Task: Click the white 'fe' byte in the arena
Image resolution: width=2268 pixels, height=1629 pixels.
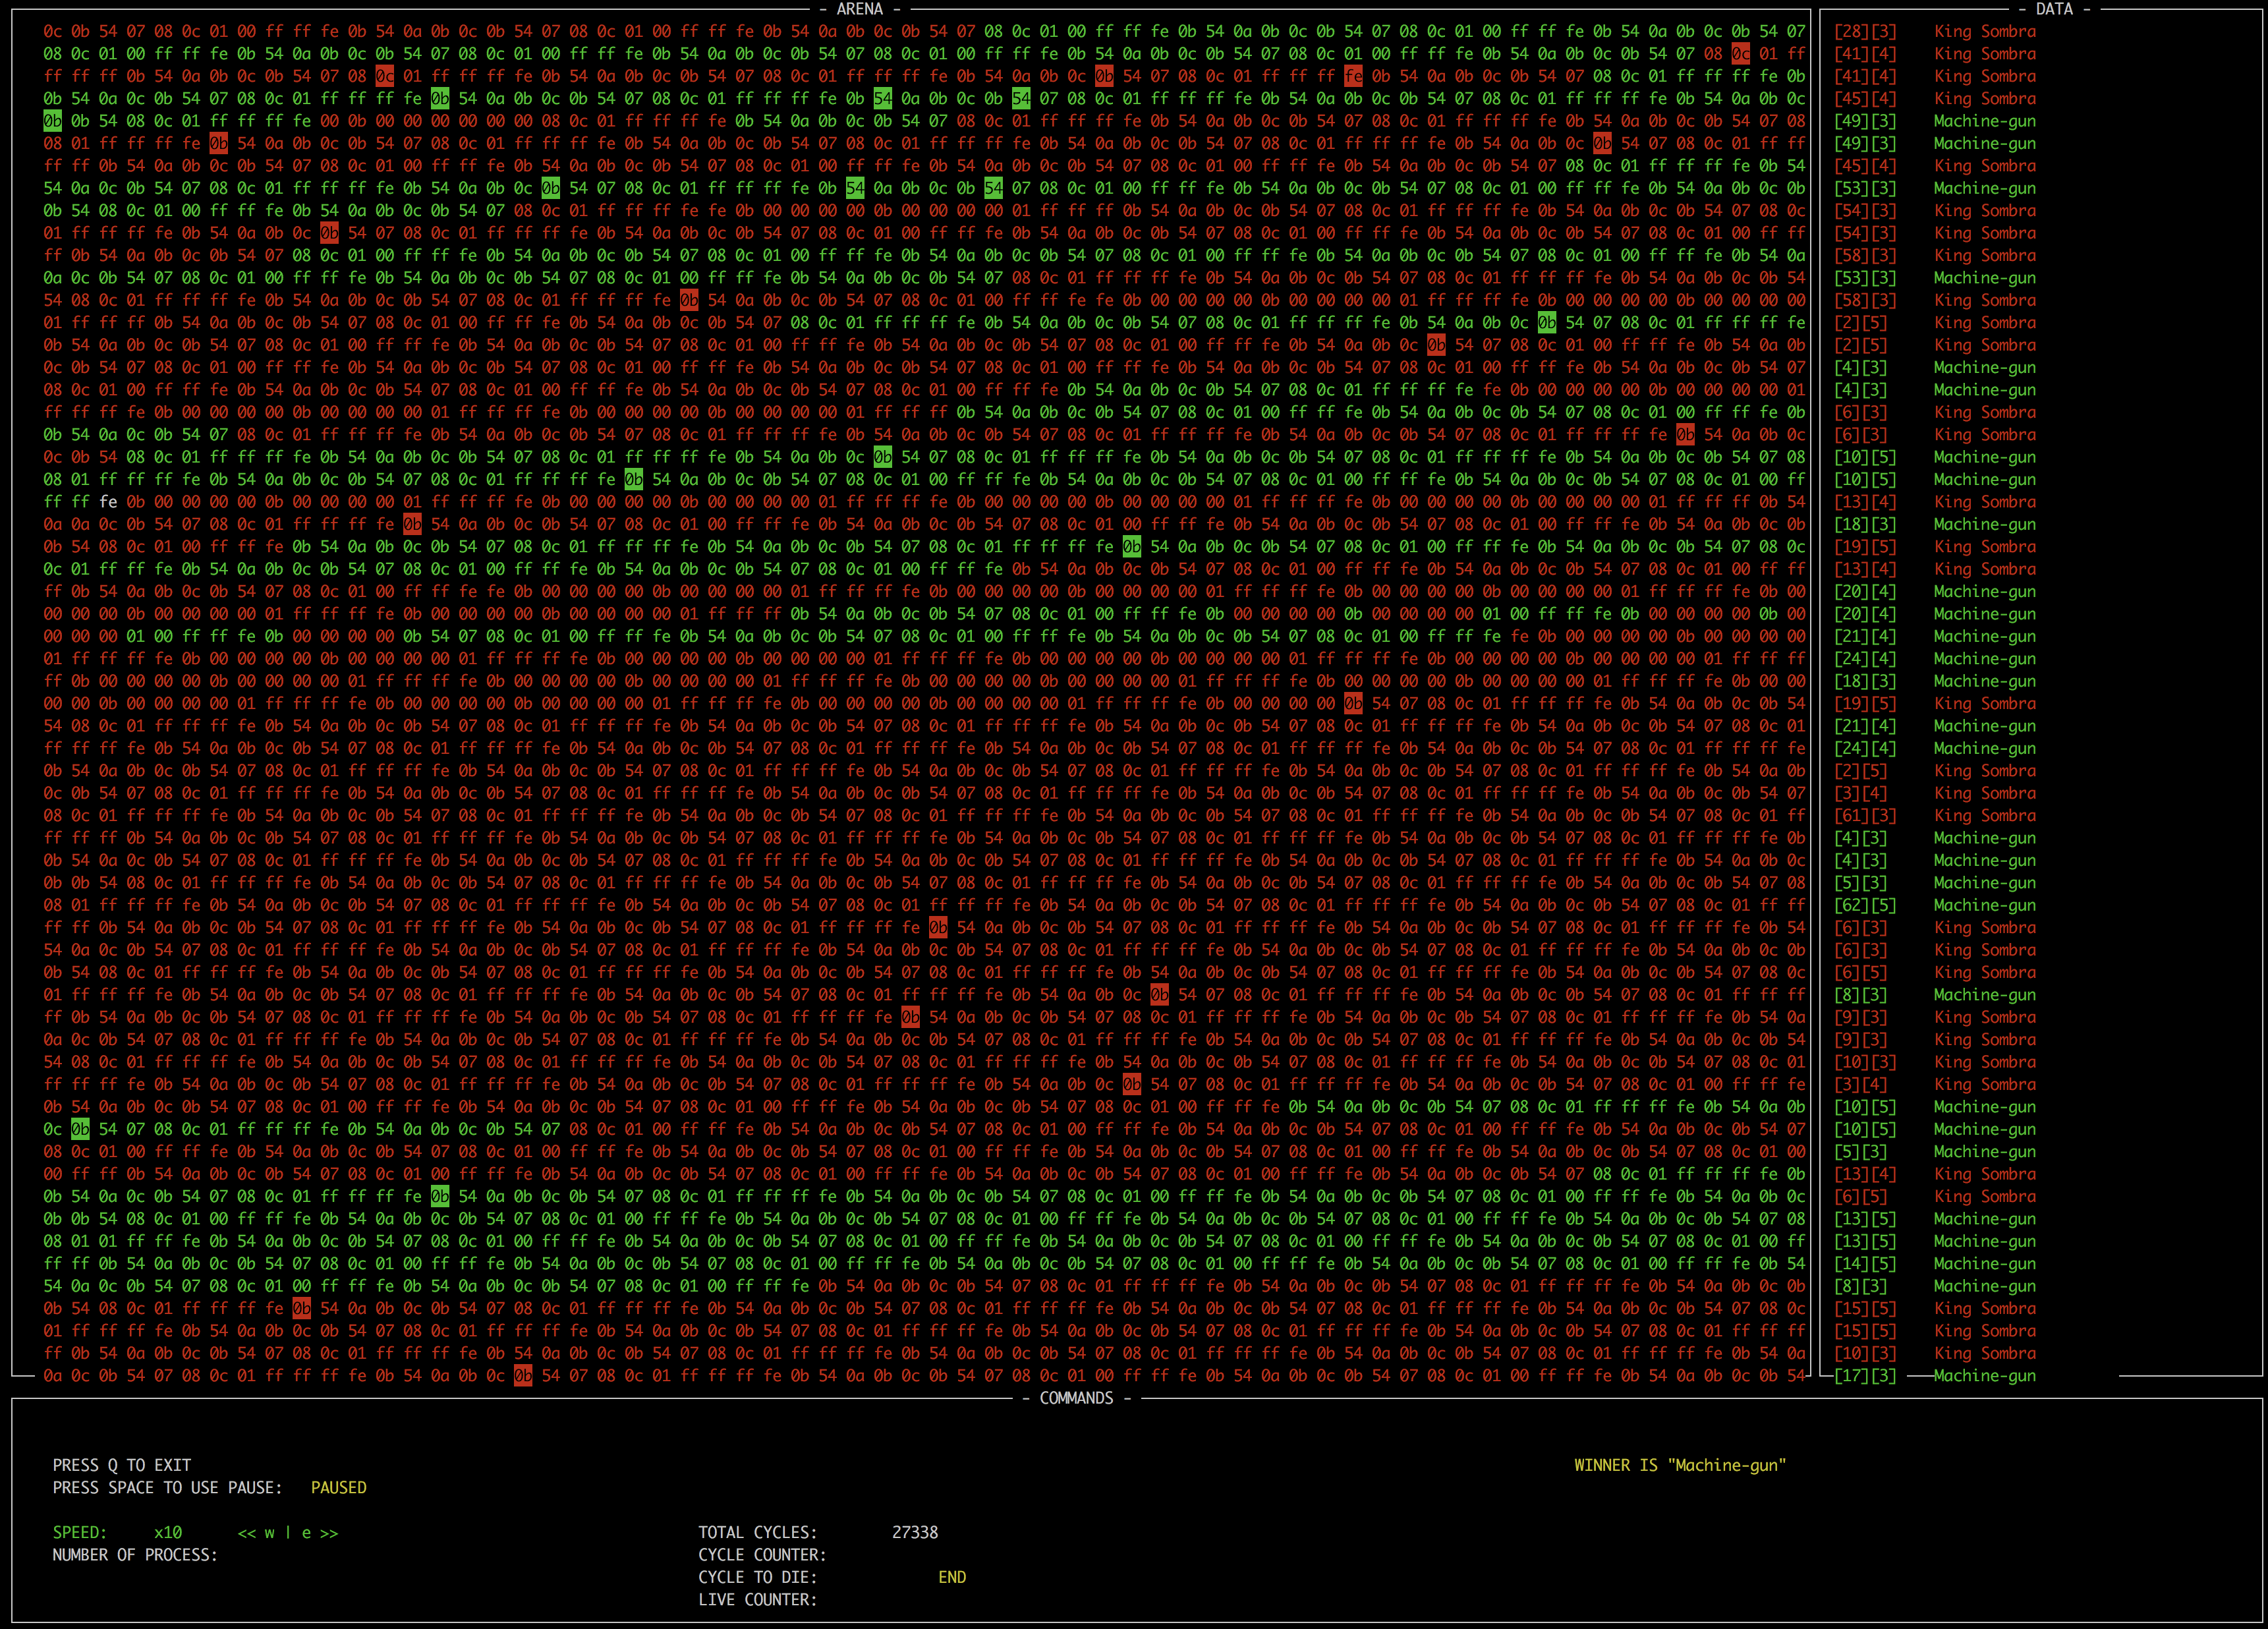Action: click(x=108, y=502)
